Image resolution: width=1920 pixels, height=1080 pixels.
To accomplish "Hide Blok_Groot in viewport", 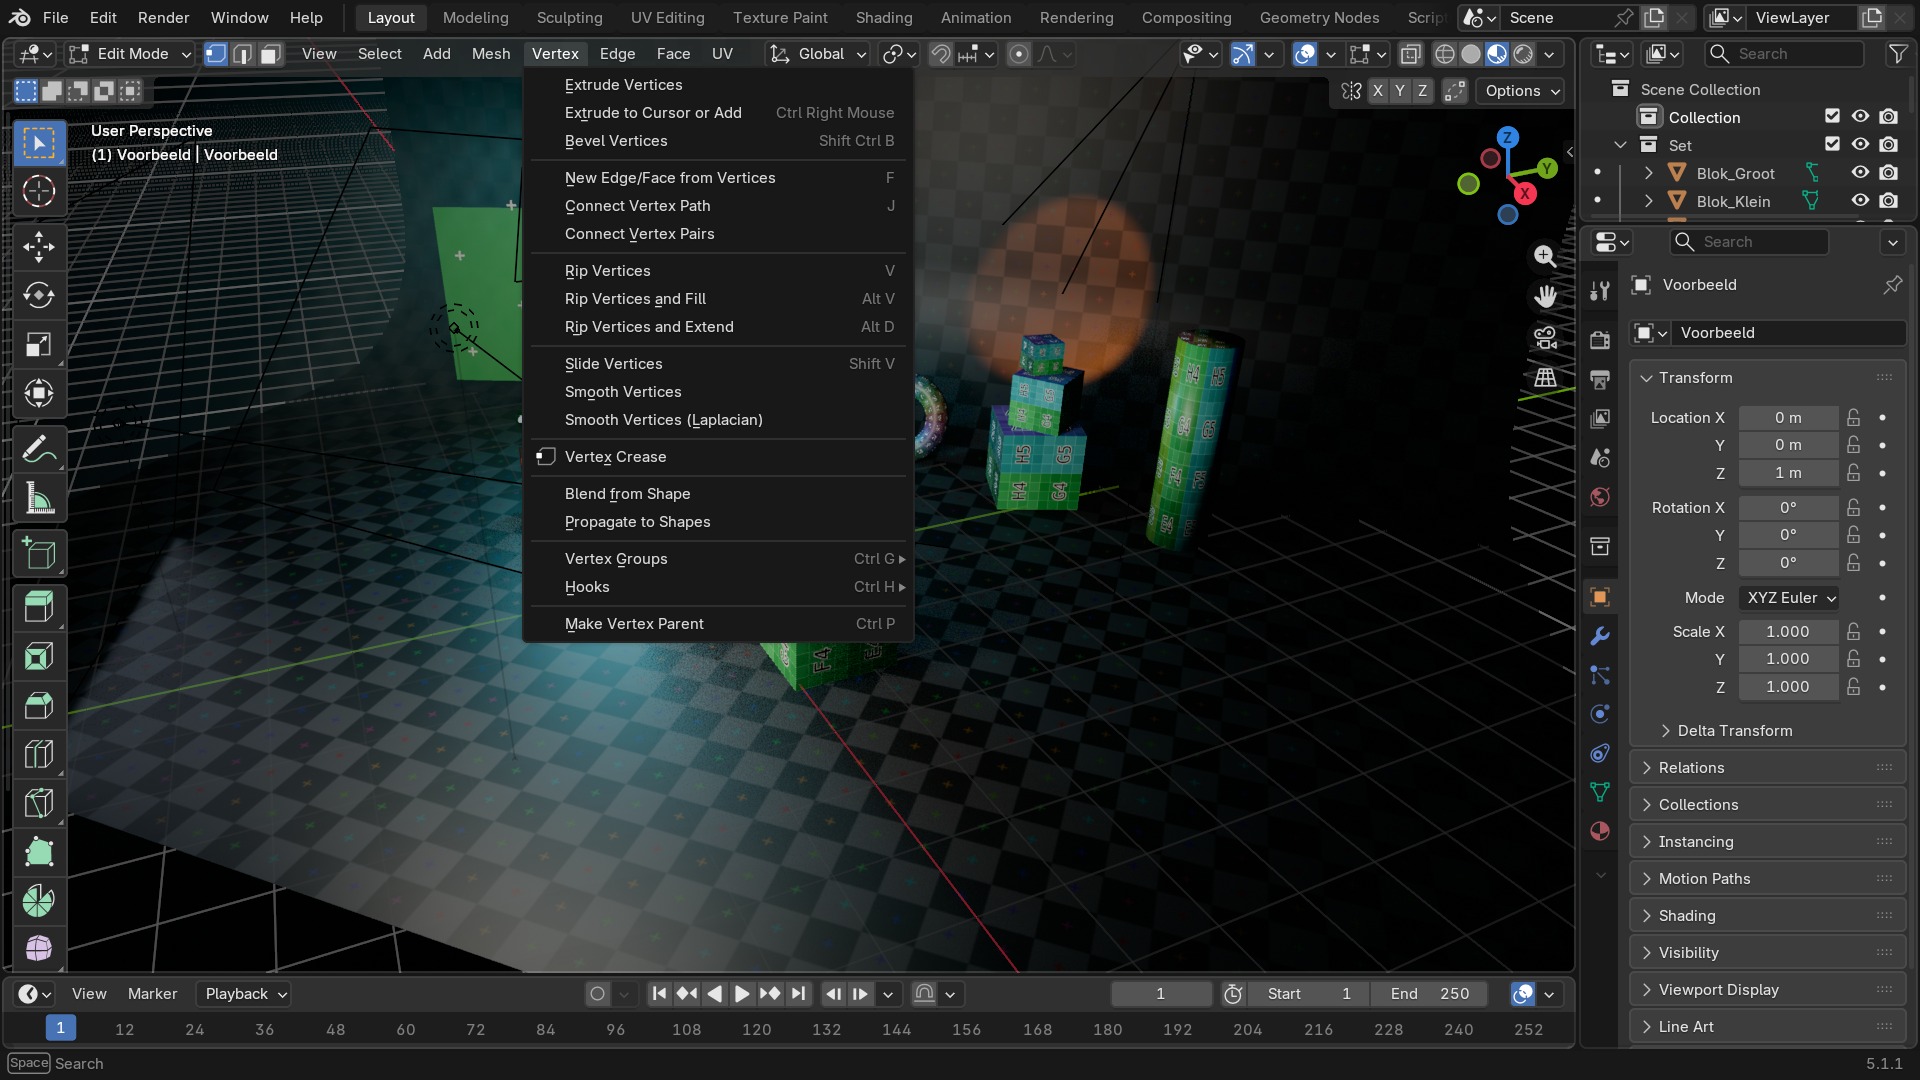I will tap(1860, 173).
